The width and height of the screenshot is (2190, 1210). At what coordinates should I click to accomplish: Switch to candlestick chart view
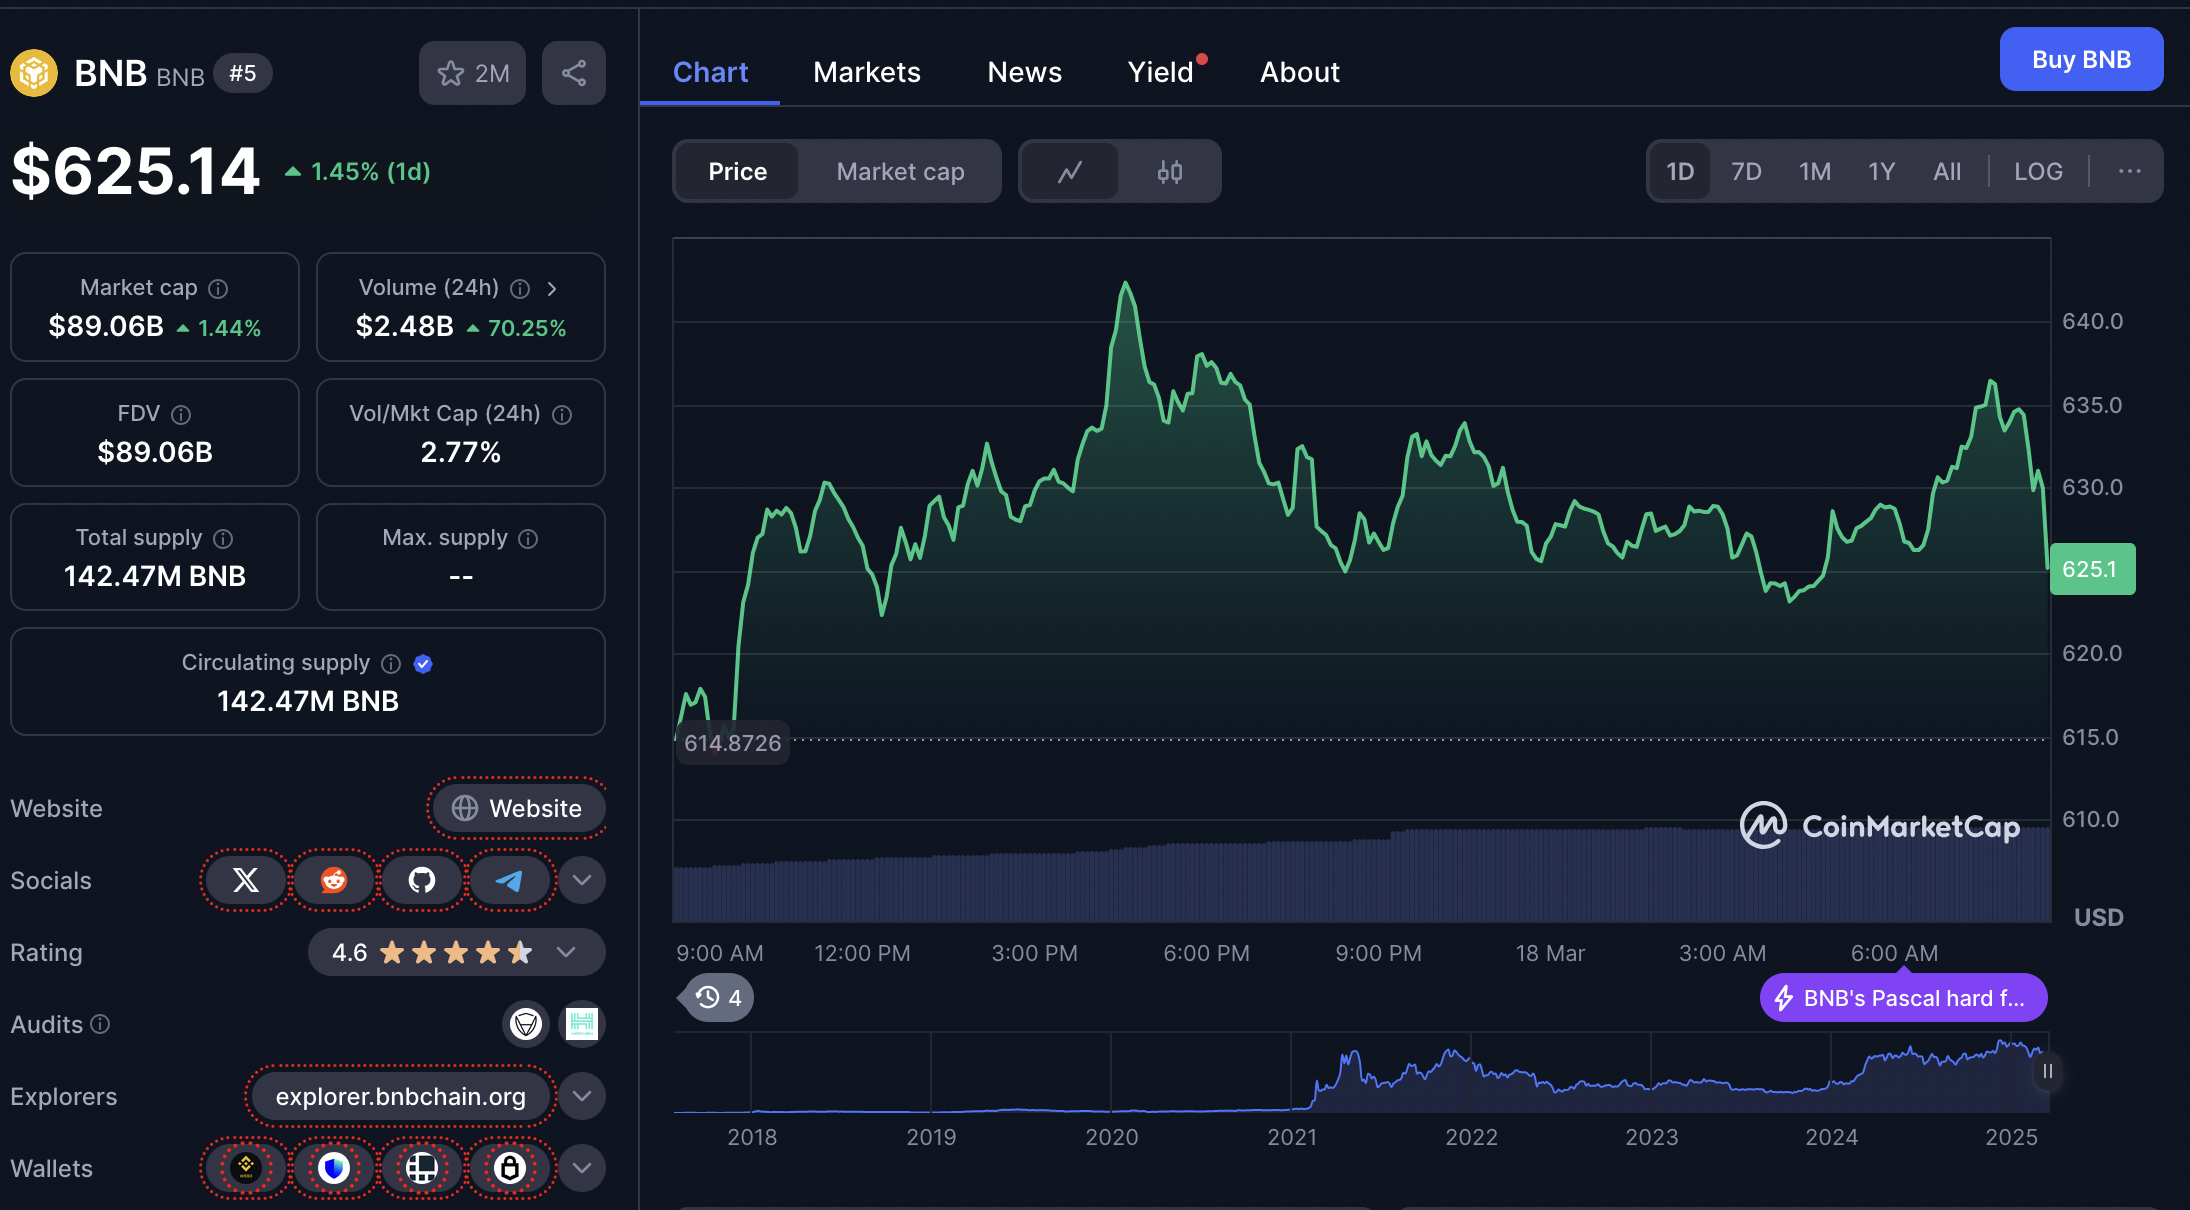click(1169, 171)
